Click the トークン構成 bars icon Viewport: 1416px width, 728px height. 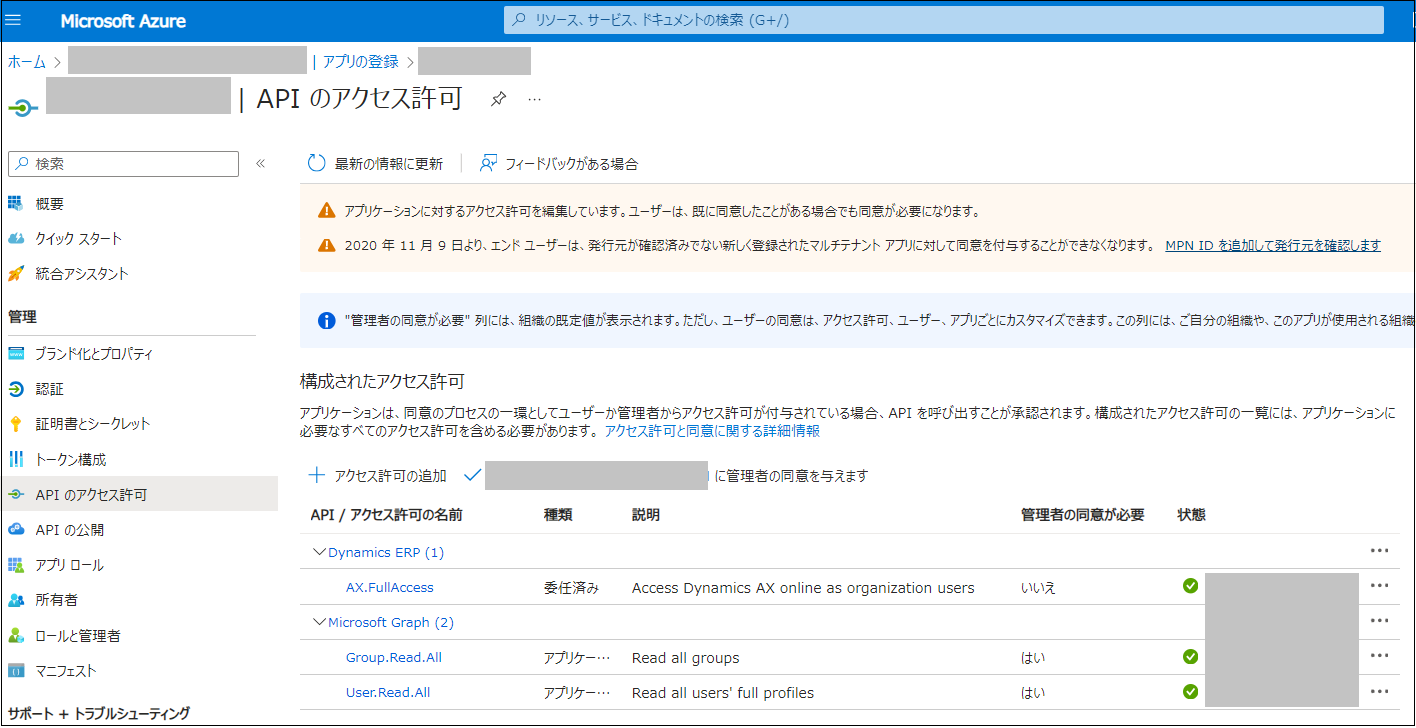[16, 460]
